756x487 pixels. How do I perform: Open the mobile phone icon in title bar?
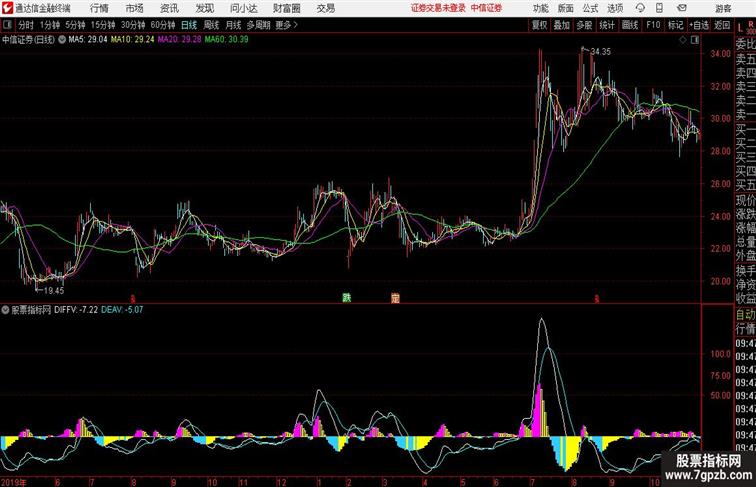click(x=659, y=8)
